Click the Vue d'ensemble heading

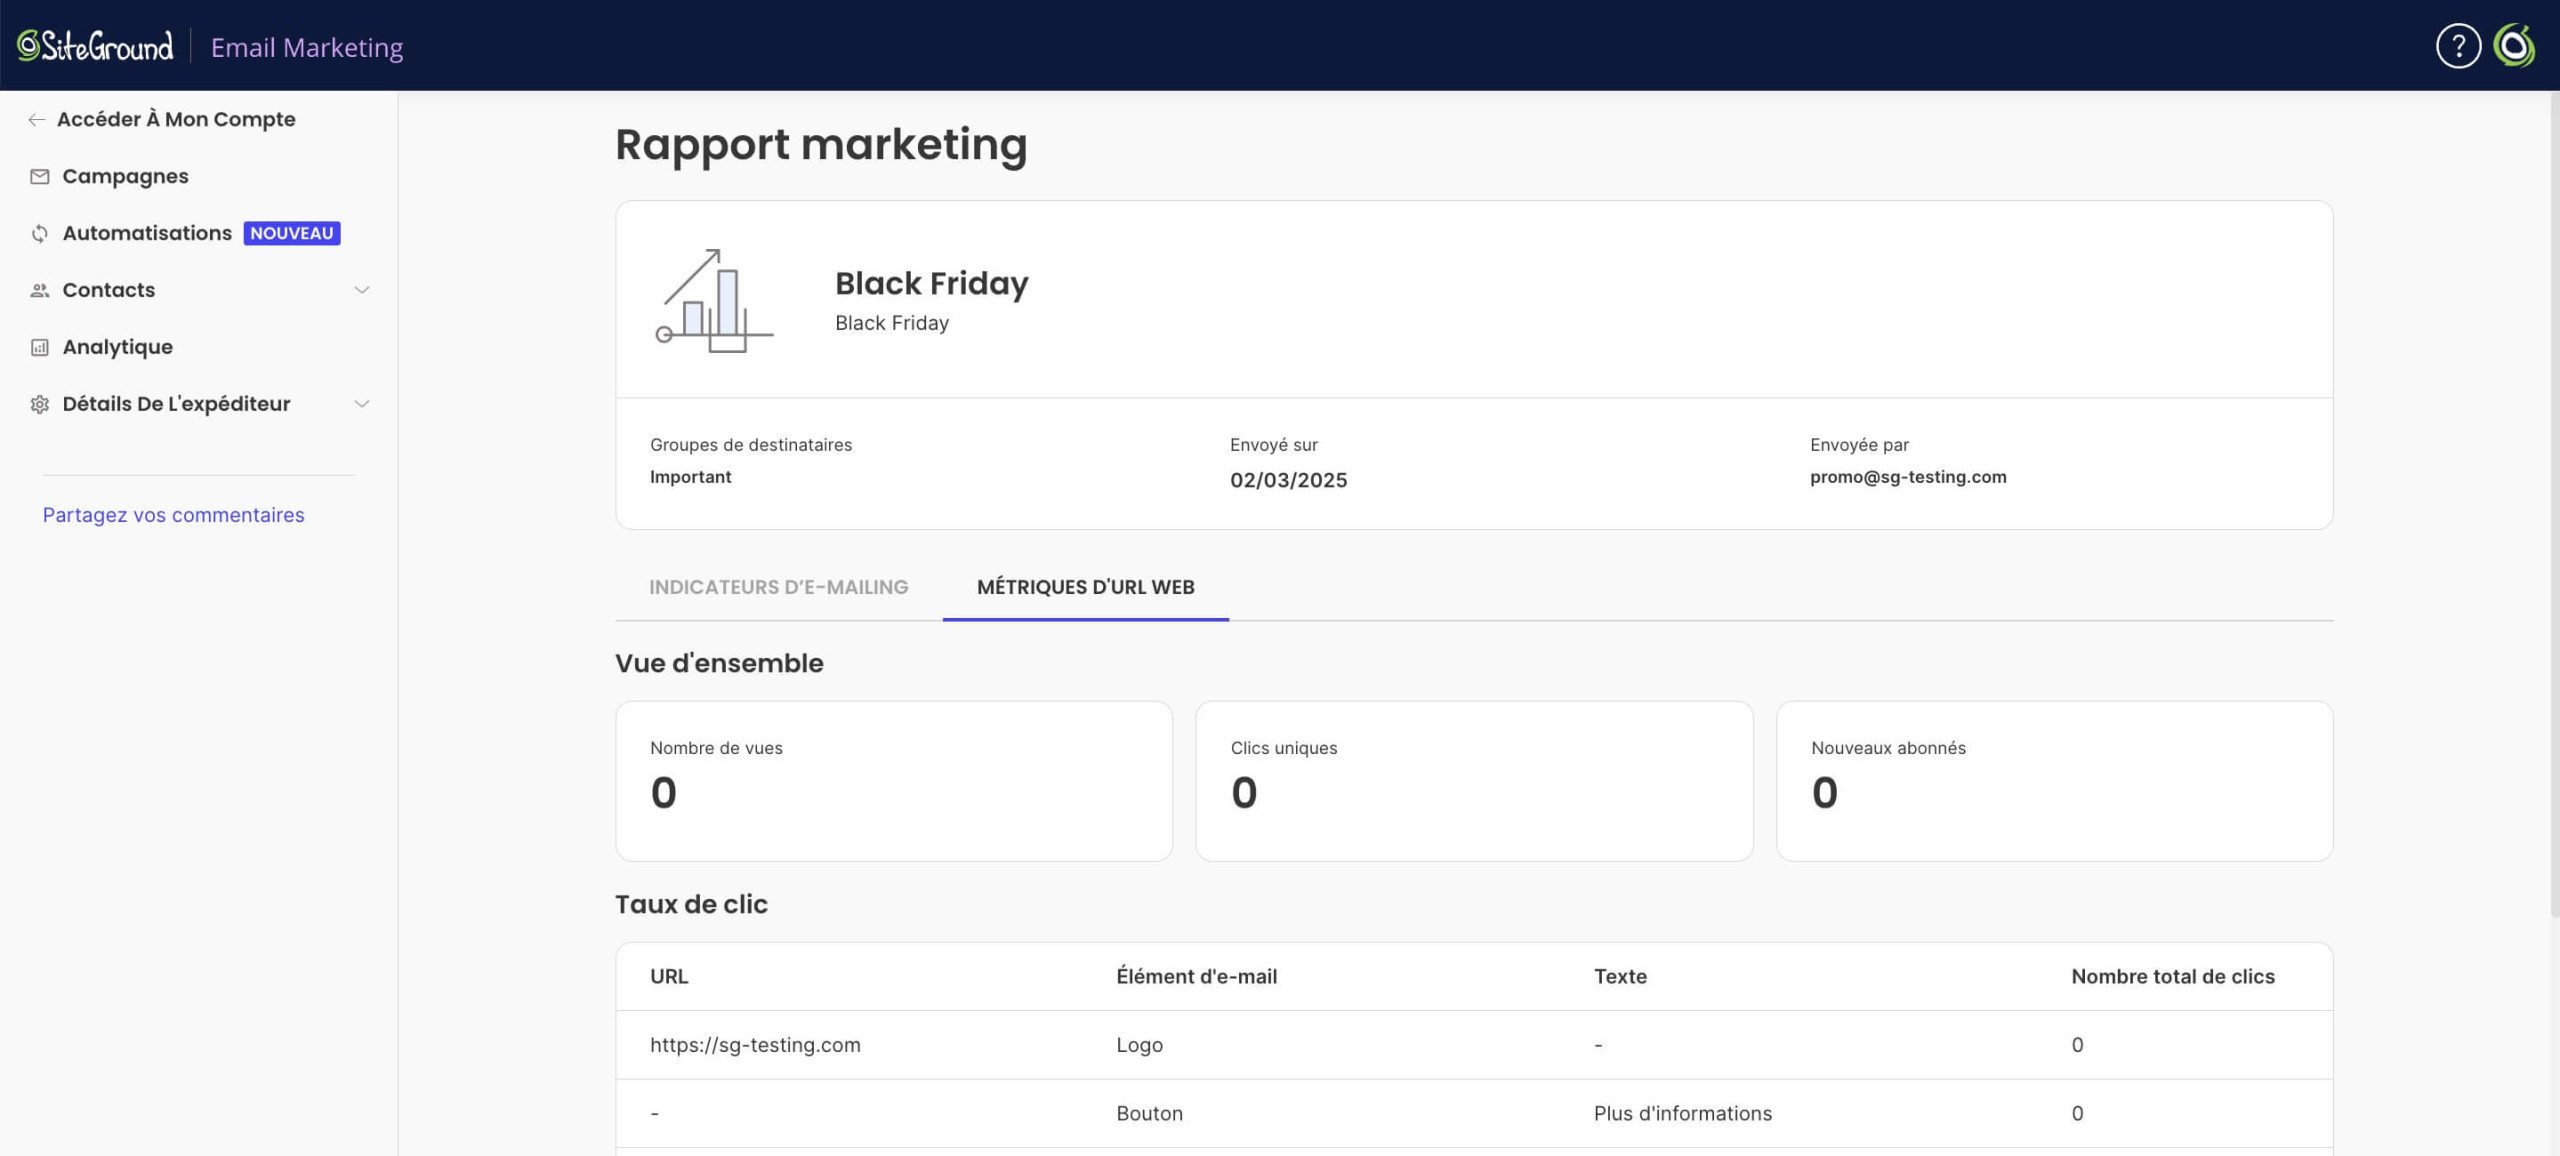point(719,663)
